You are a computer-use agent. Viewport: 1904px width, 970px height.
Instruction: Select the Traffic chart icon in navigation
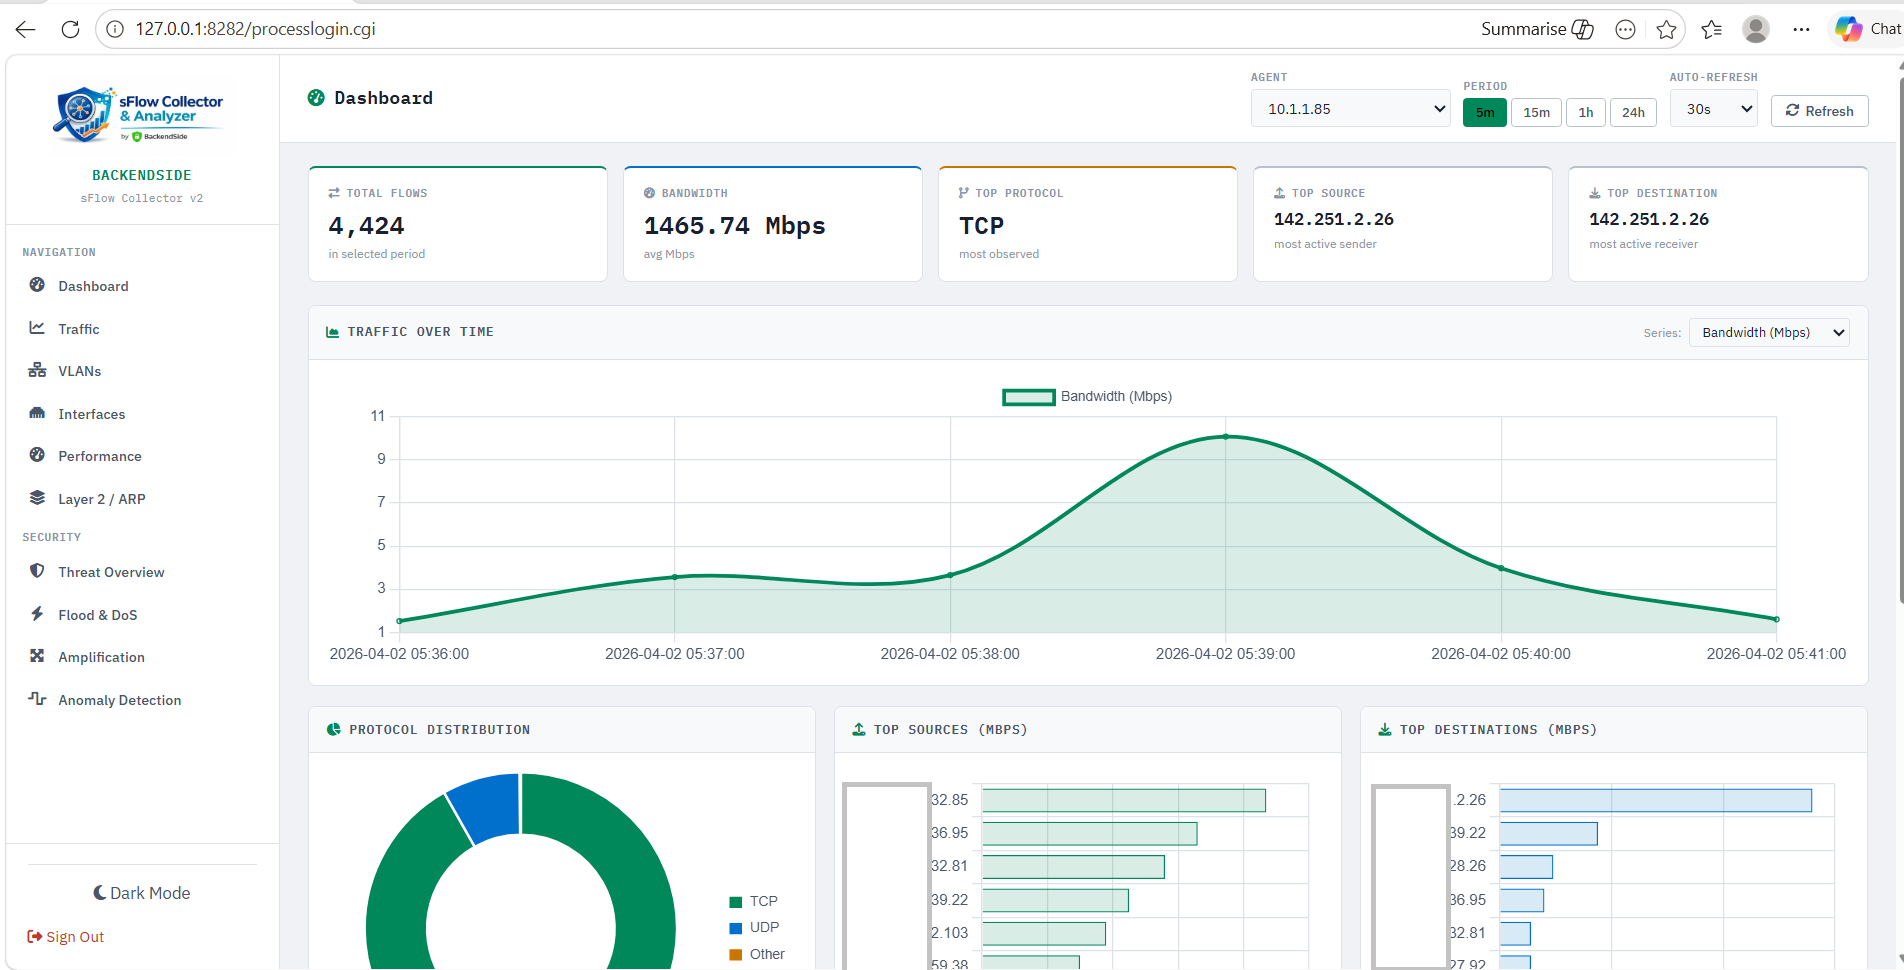tap(78, 328)
